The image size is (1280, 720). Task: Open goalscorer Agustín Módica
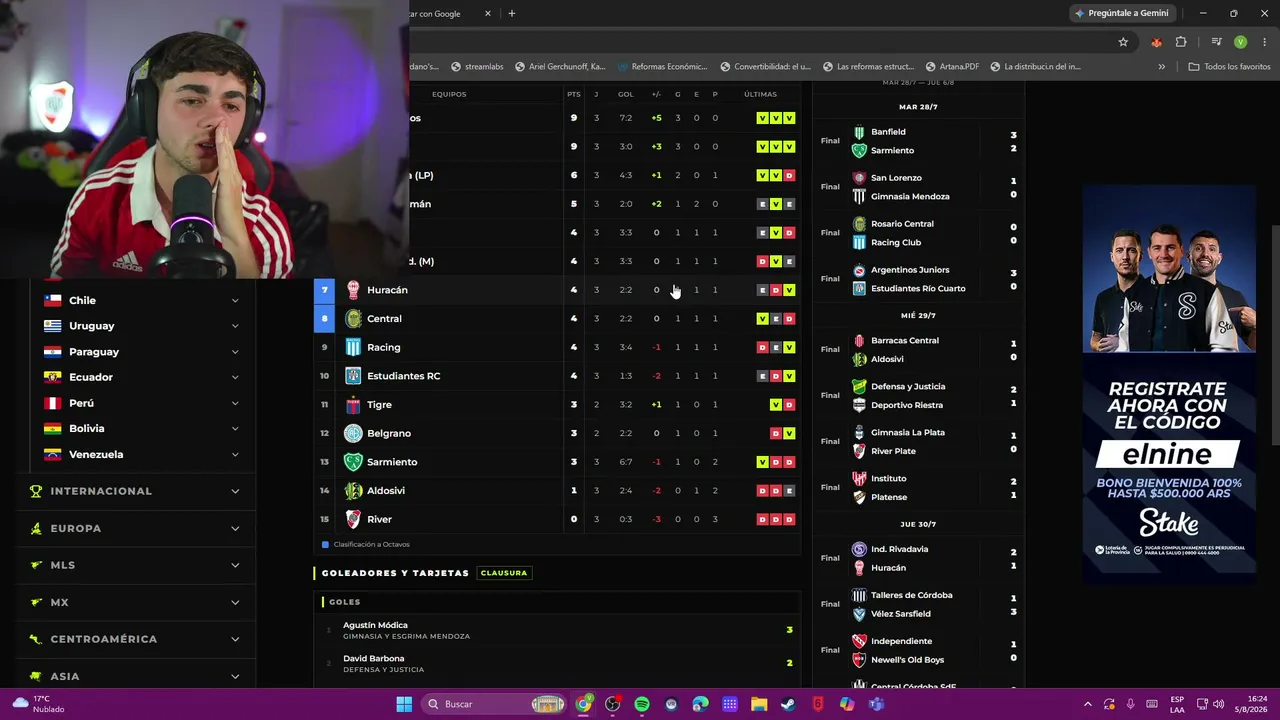click(375, 625)
